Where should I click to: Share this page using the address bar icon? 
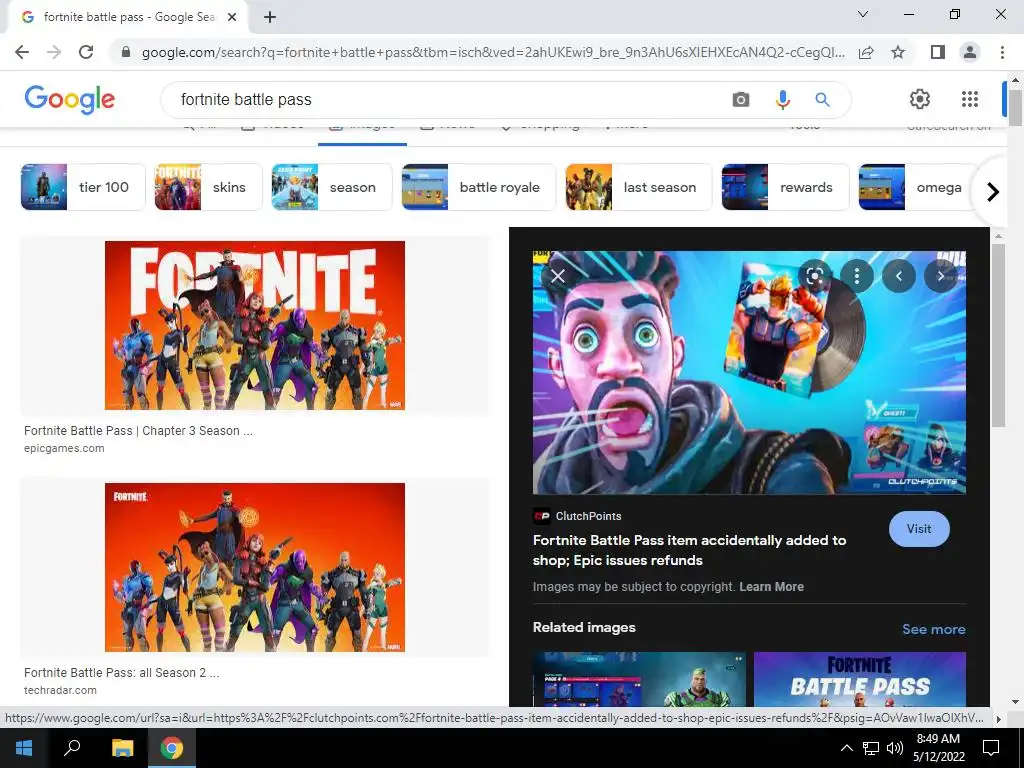coord(866,52)
